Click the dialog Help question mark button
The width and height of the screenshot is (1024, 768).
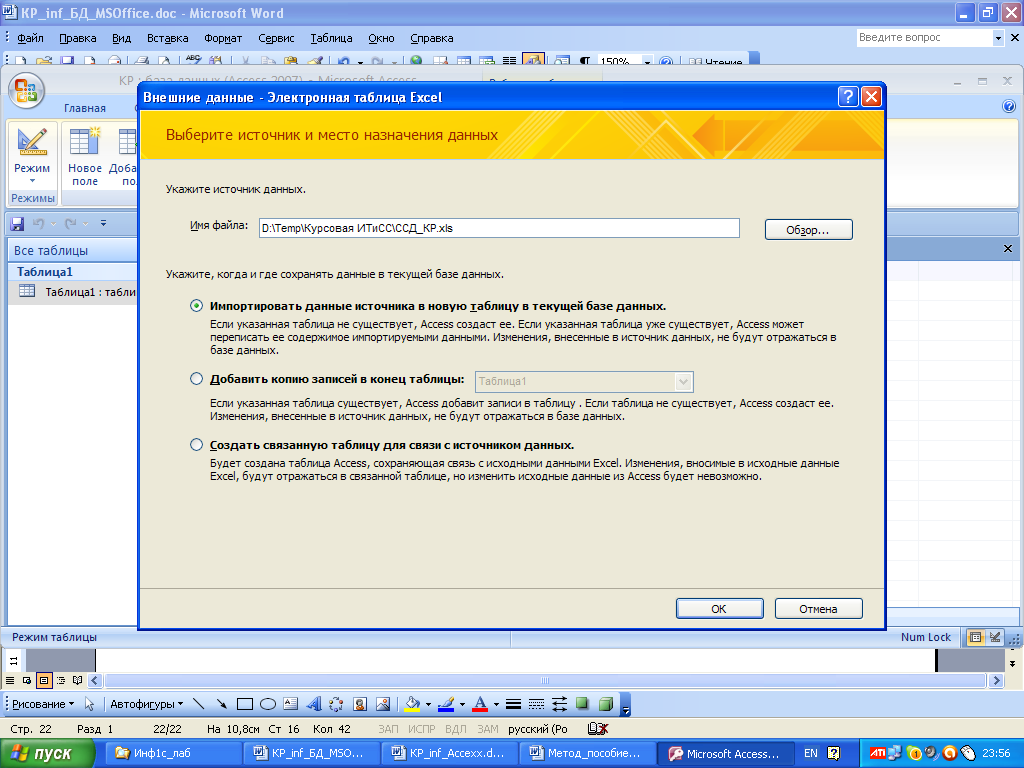[848, 97]
